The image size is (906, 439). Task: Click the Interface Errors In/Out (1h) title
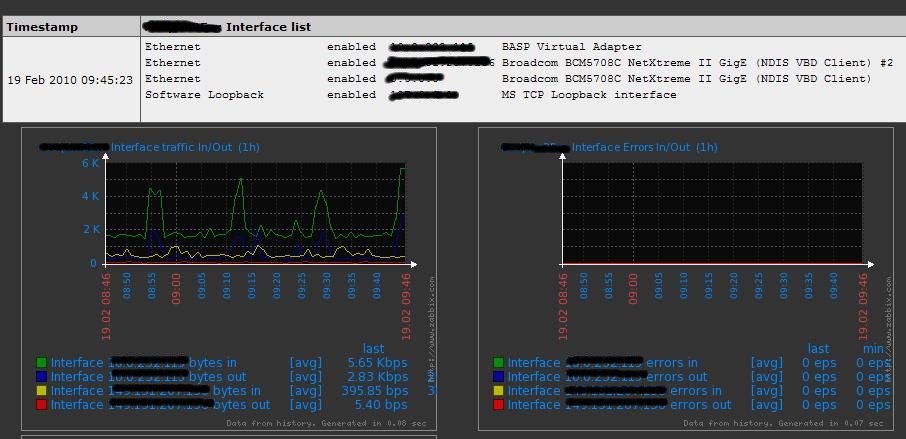(644, 147)
